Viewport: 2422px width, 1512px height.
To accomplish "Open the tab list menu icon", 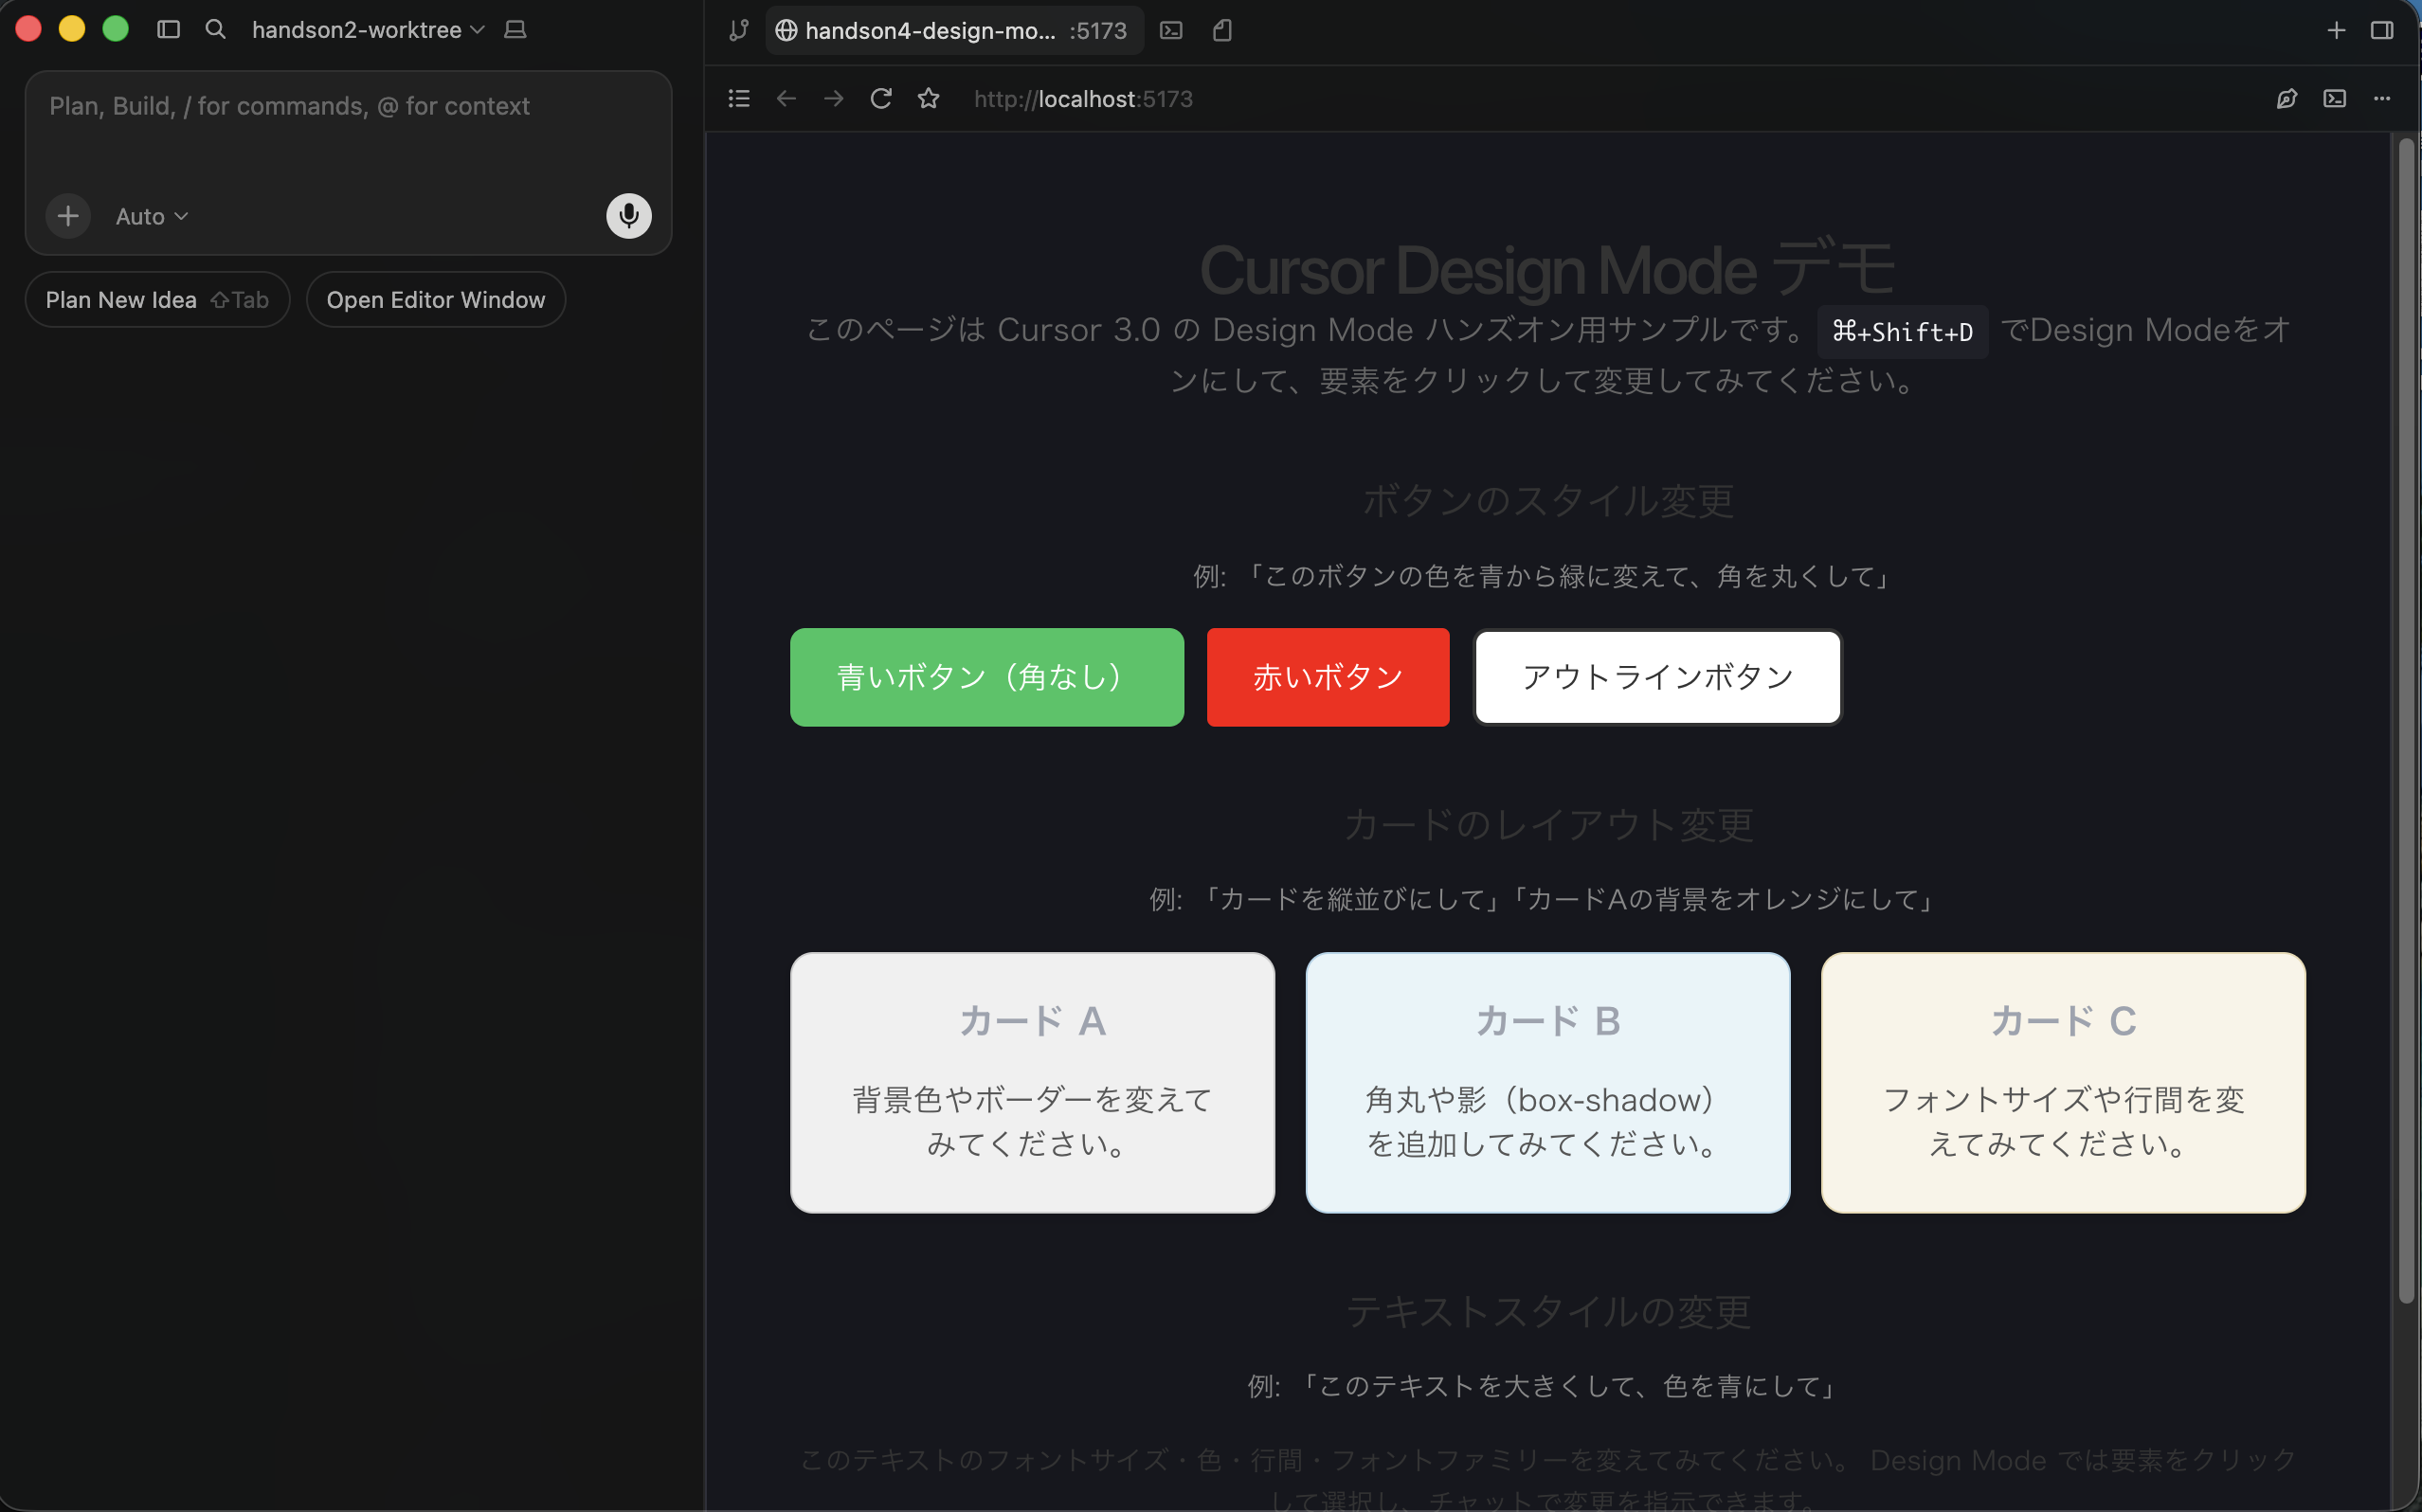I will (738, 98).
